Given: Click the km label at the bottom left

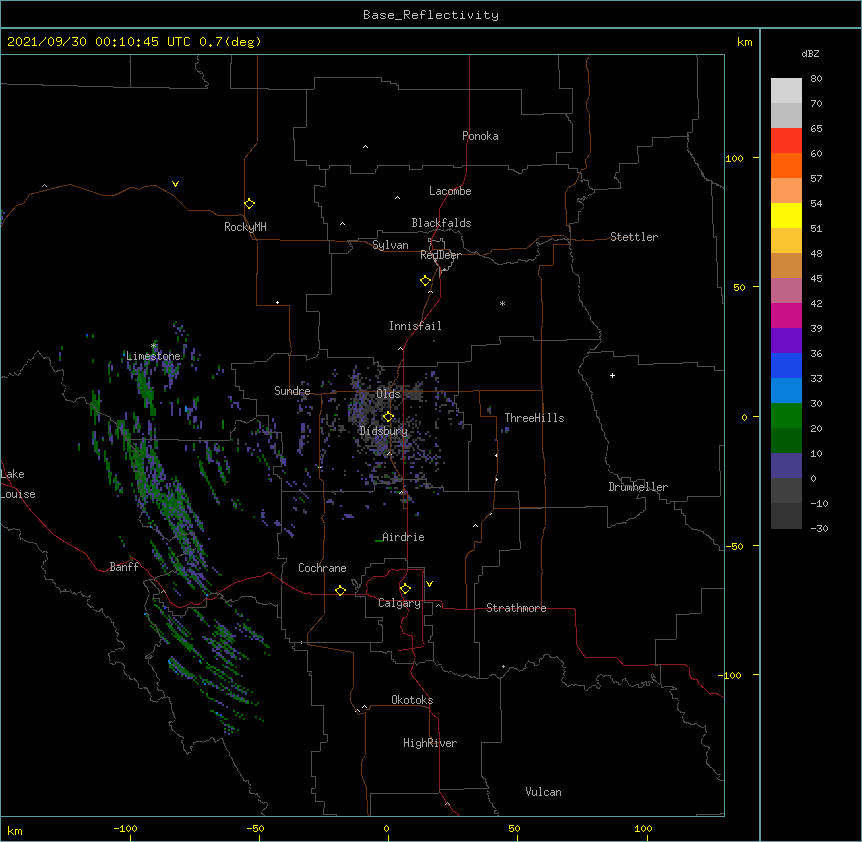Looking at the screenshot, I should (x=15, y=831).
